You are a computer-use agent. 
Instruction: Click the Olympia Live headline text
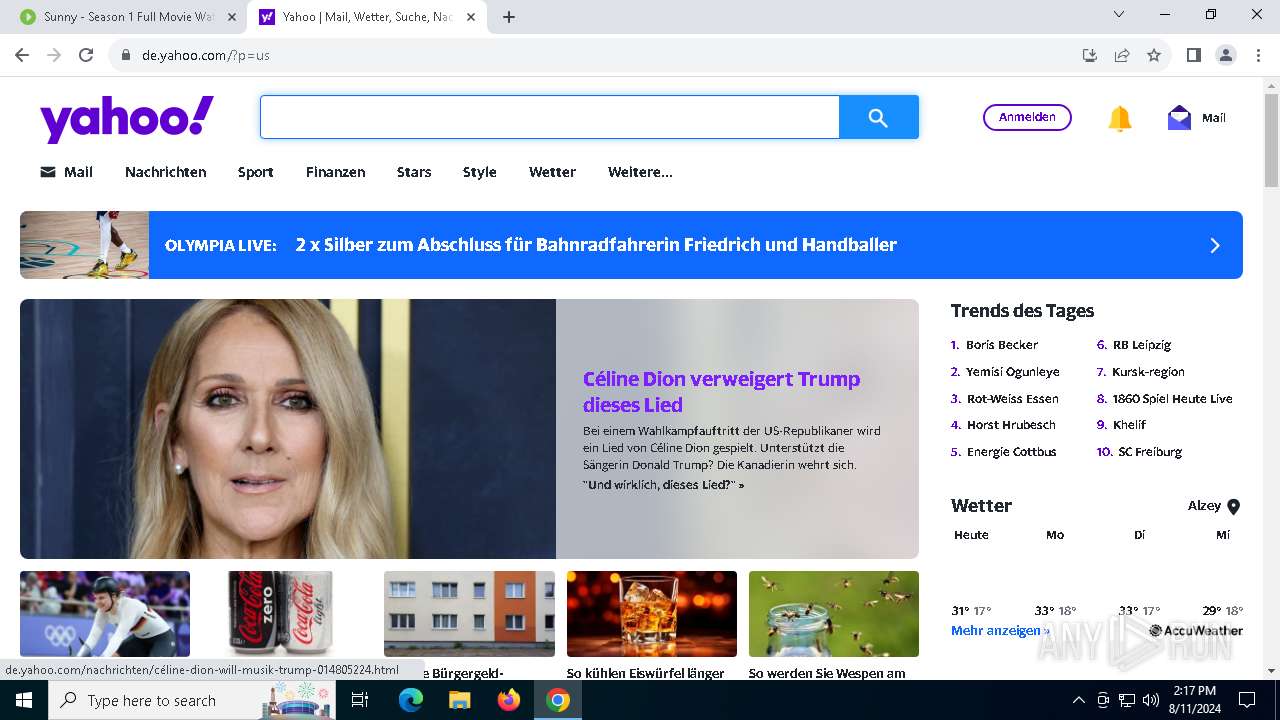596,245
